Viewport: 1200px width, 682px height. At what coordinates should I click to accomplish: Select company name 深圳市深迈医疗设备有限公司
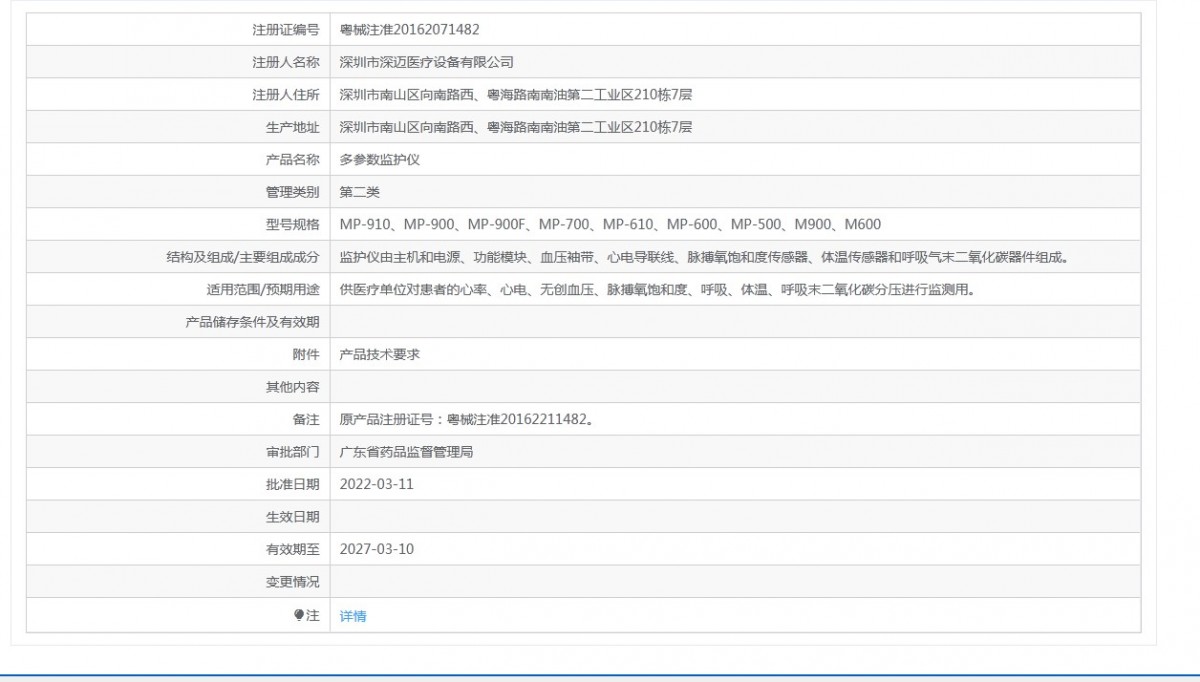427,62
